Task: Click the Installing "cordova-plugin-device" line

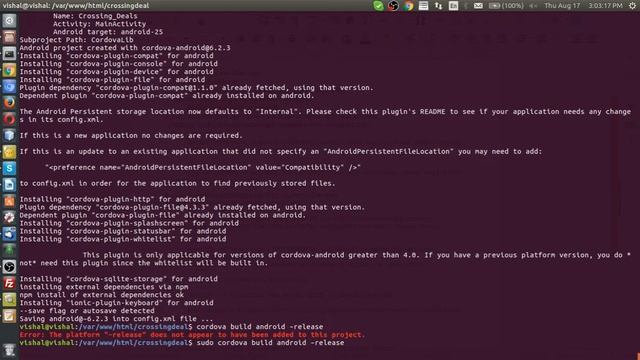Action: pos(116,72)
